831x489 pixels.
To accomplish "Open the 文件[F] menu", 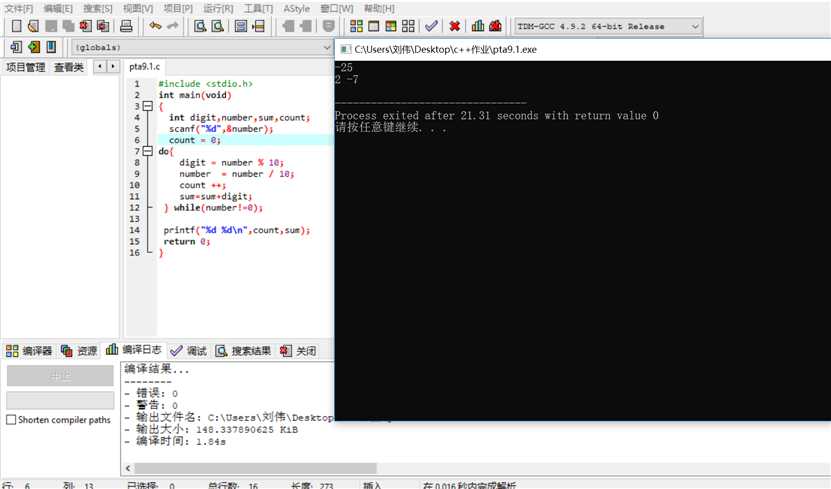I will tap(19, 8).
